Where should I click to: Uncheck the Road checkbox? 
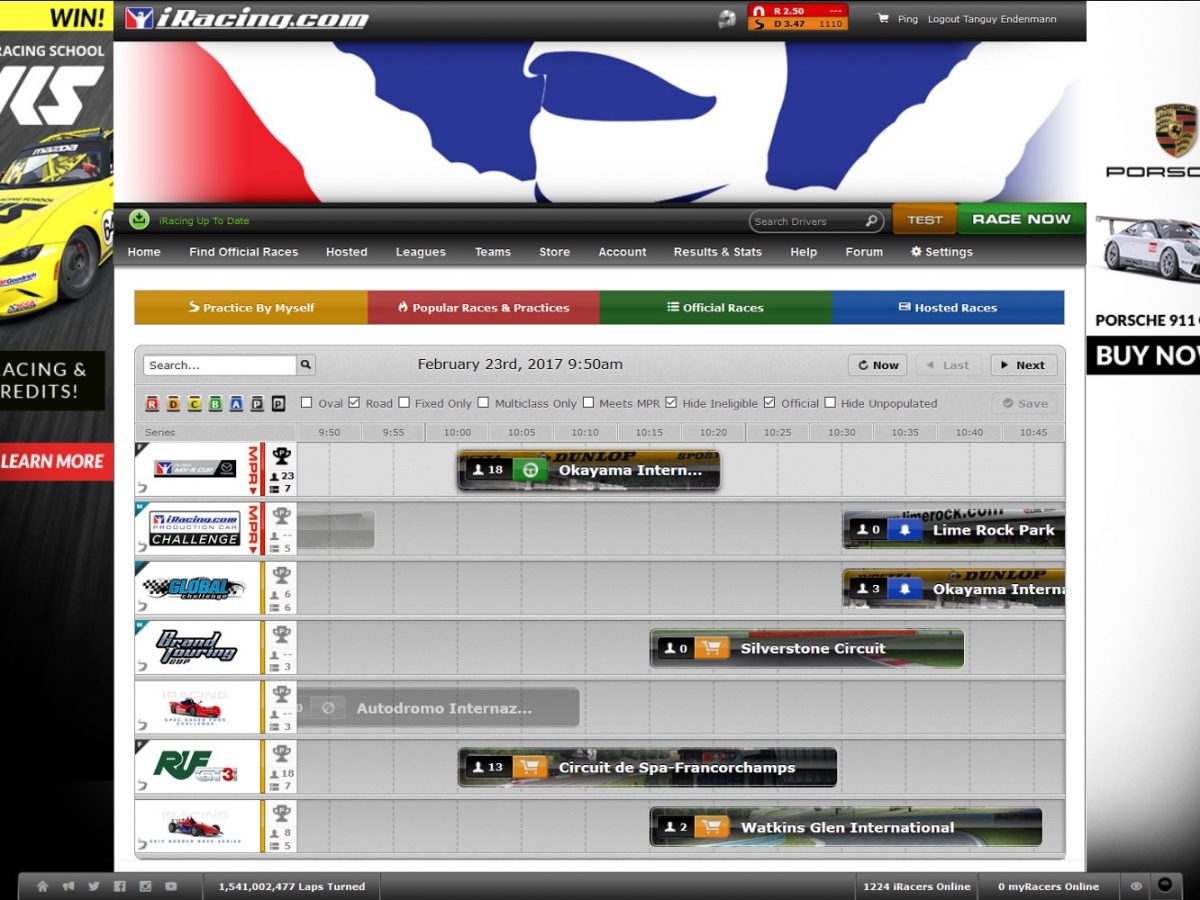pos(354,403)
